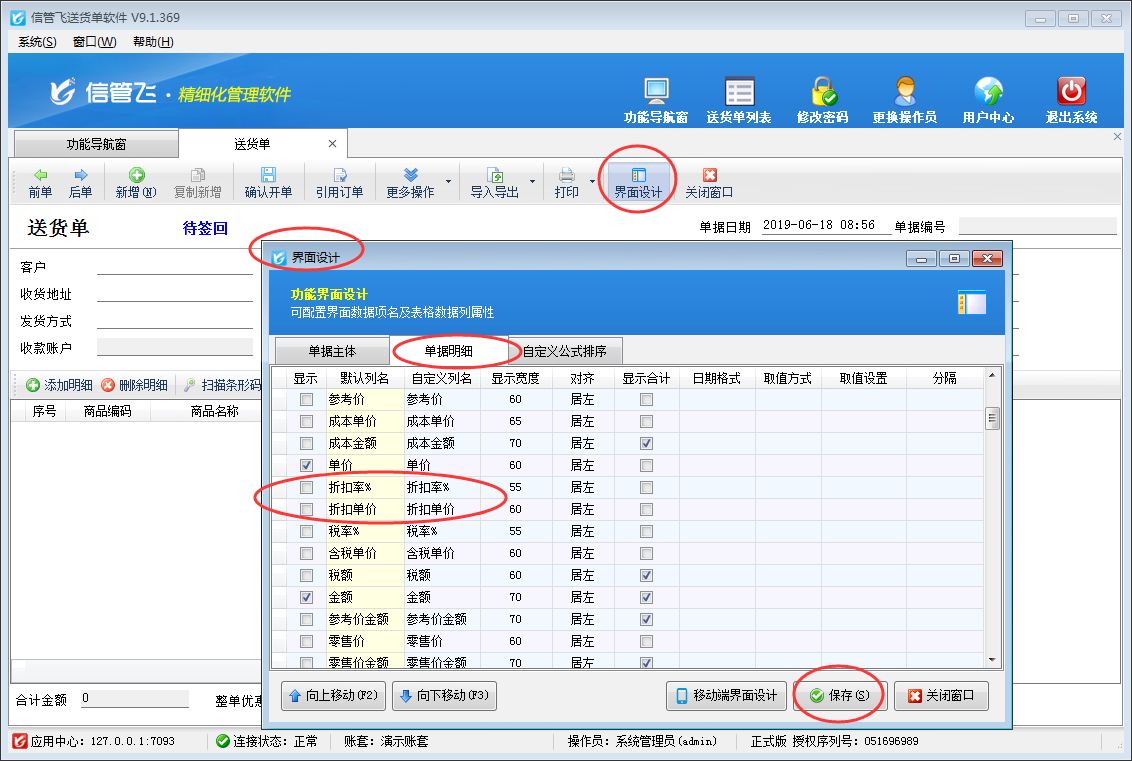Click the 保存(S) button
The width and height of the screenshot is (1132, 761).
tap(840, 696)
